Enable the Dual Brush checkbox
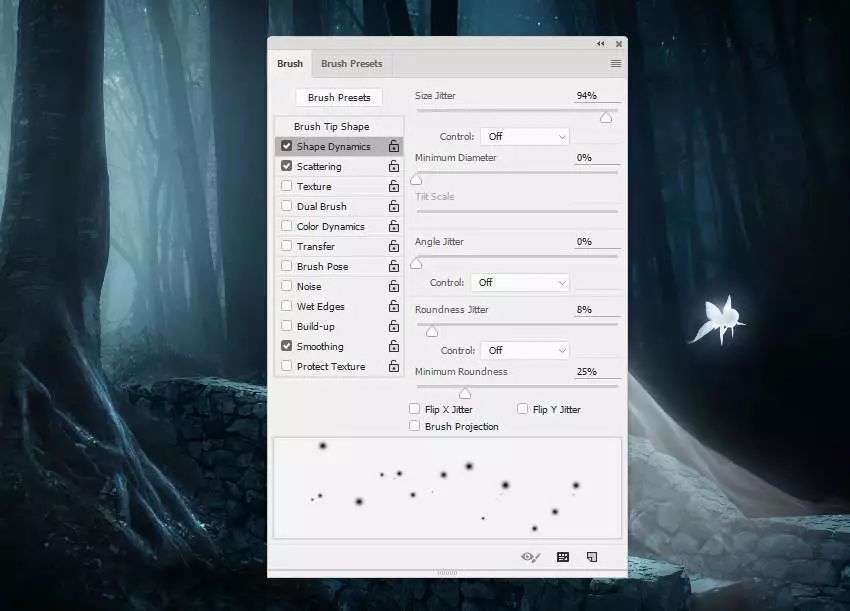Image resolution: width=850 pixels, height=611 pixels. point(287,206)
